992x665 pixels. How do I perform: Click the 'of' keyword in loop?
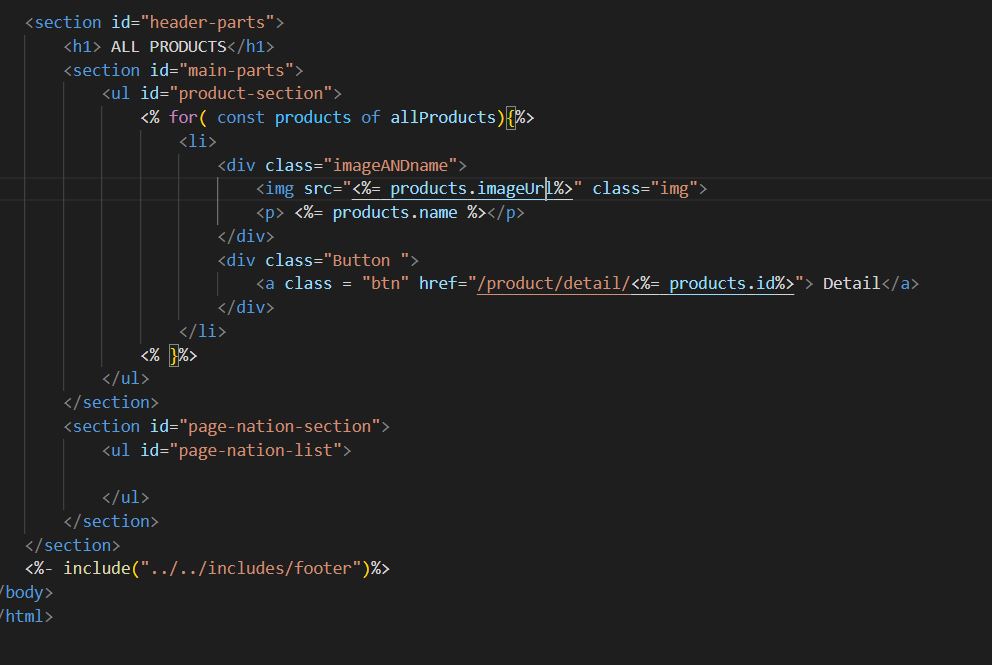point(371,118)
